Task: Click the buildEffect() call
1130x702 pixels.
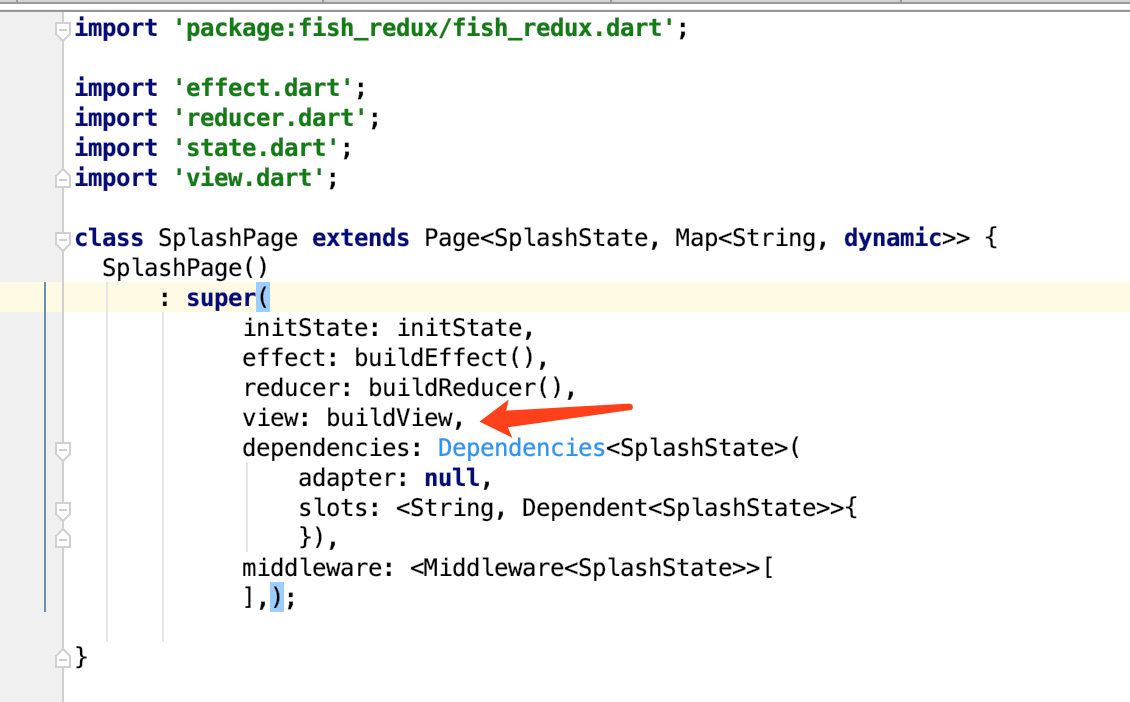Action: click(444, 358)
